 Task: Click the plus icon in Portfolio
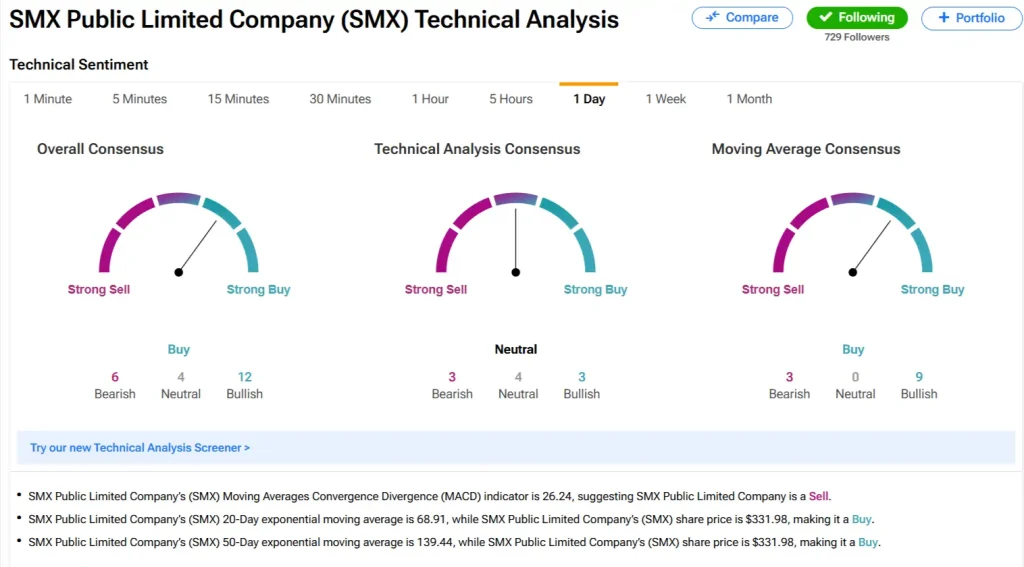pos(944,18)
